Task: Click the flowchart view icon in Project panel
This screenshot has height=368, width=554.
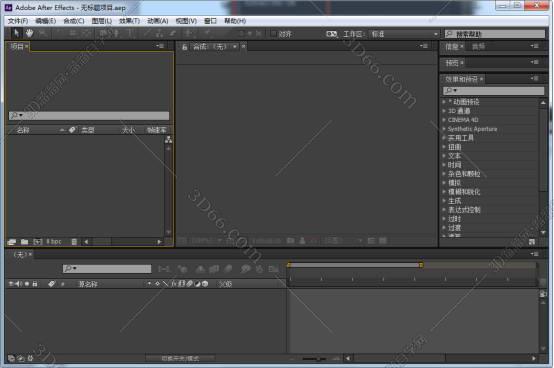Action: click(x=169, y=140)
